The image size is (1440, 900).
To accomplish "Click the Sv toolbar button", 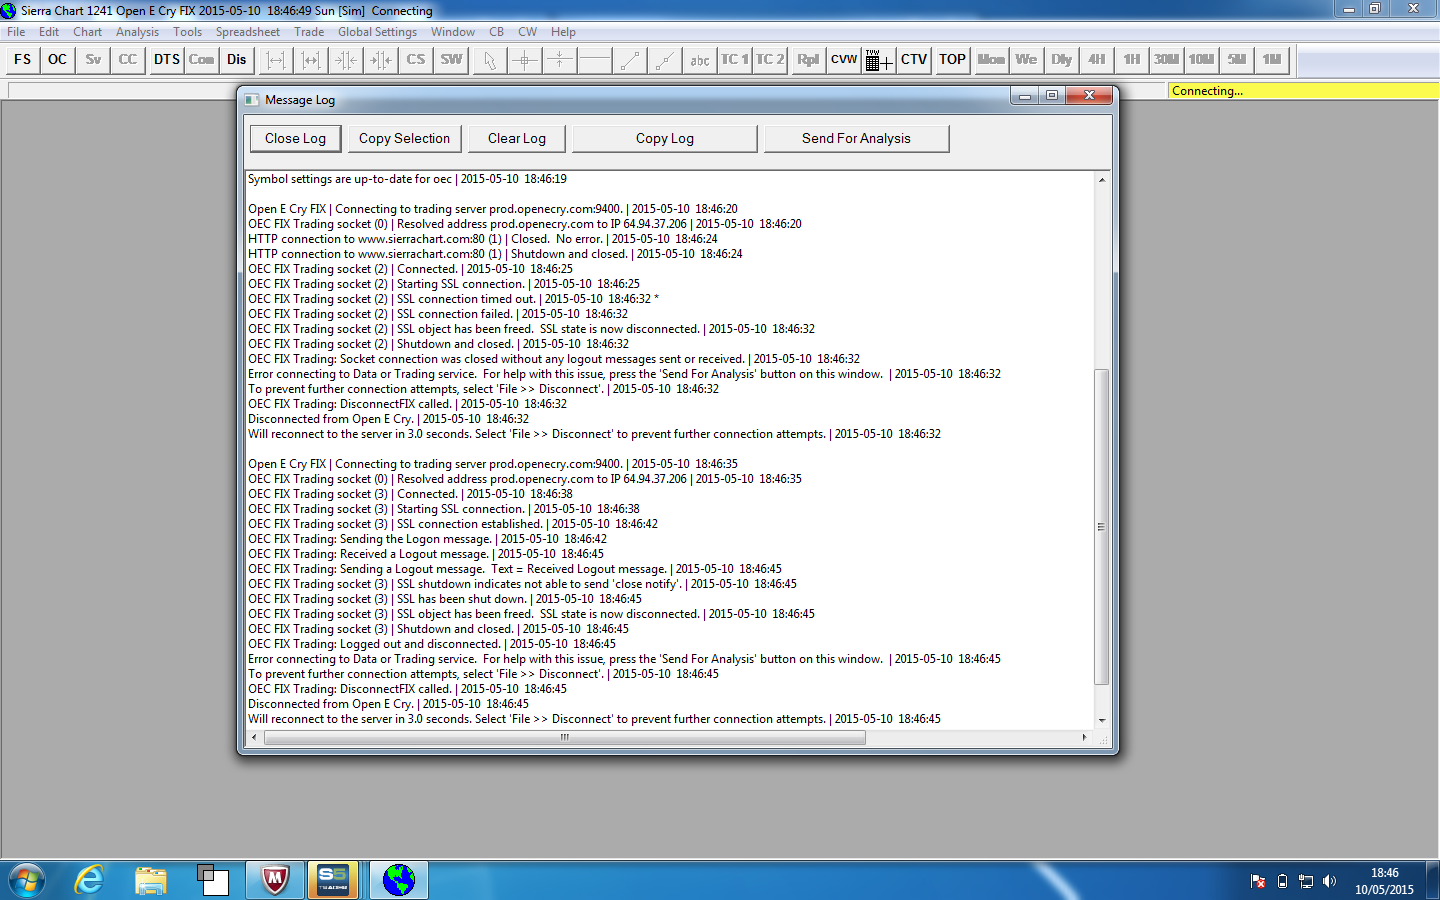I will tap(93, 60).
